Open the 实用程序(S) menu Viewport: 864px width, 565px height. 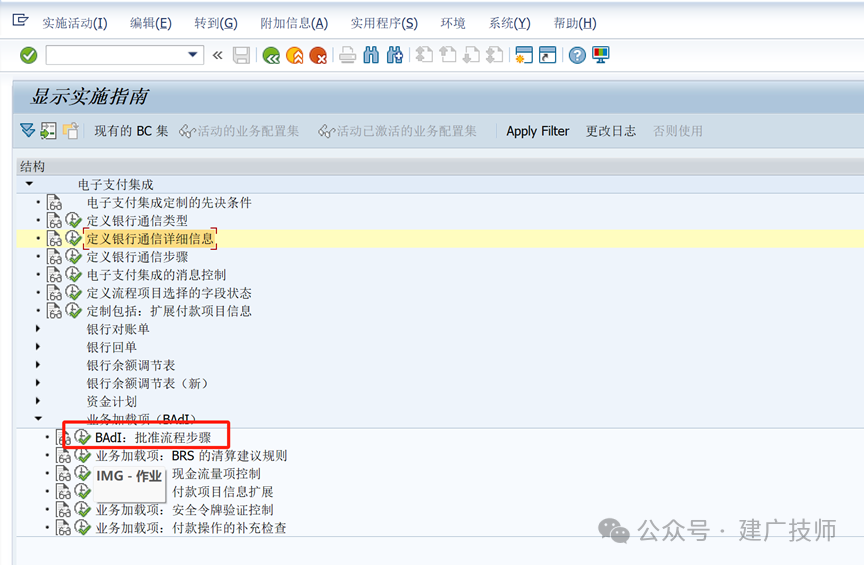[384, 23]
